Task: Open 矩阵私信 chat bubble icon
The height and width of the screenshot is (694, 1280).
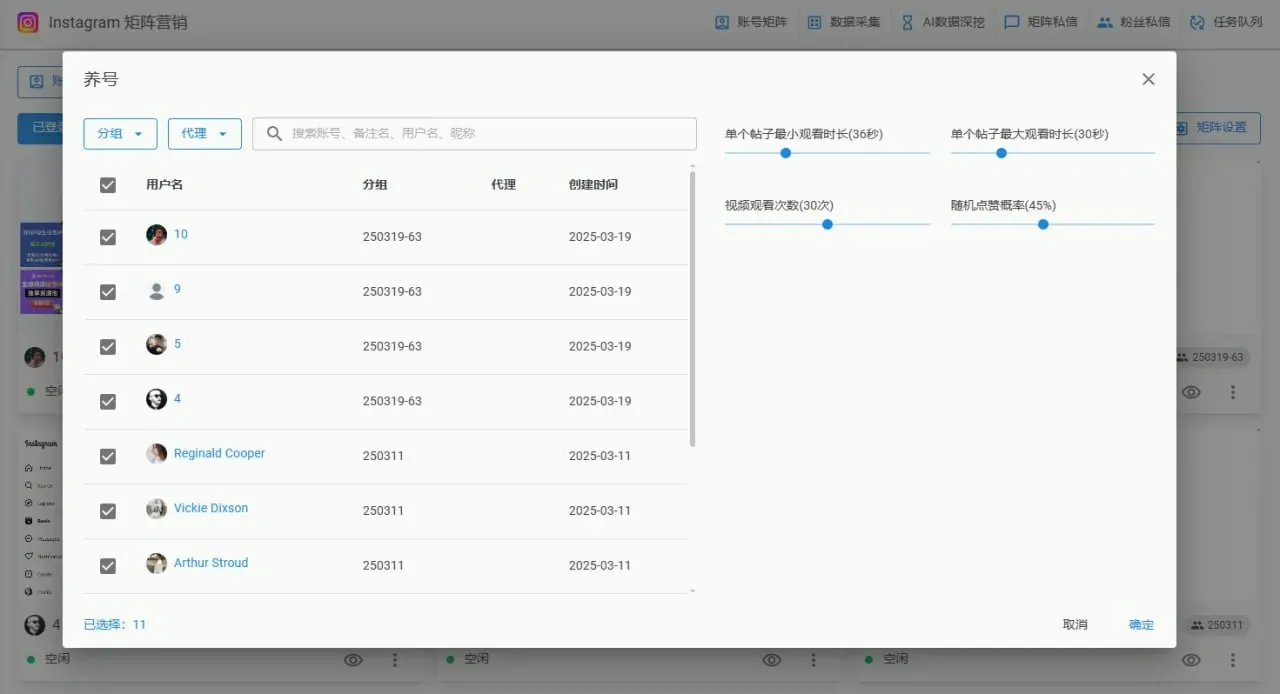Action: [x=1012, y=21]
